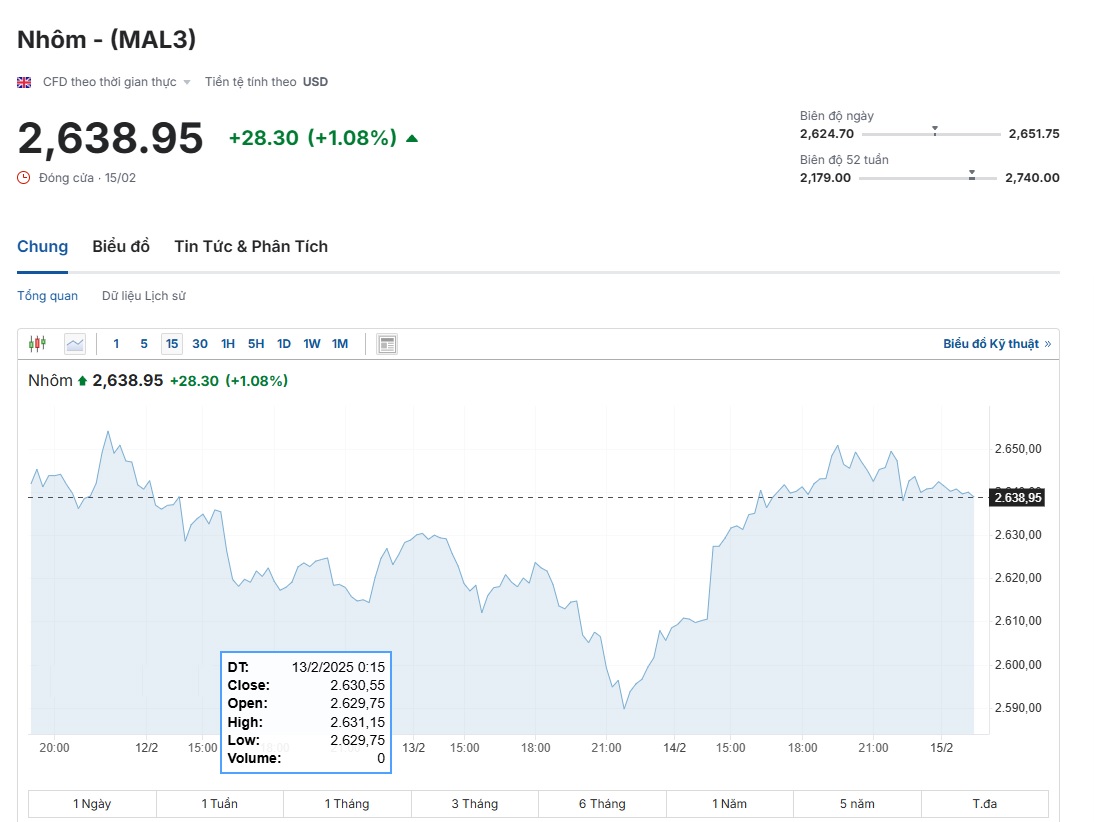This screenshot has width=1094, height=822.
Task: Click the 52-week range slider marker
Action: tap(971, 175)
